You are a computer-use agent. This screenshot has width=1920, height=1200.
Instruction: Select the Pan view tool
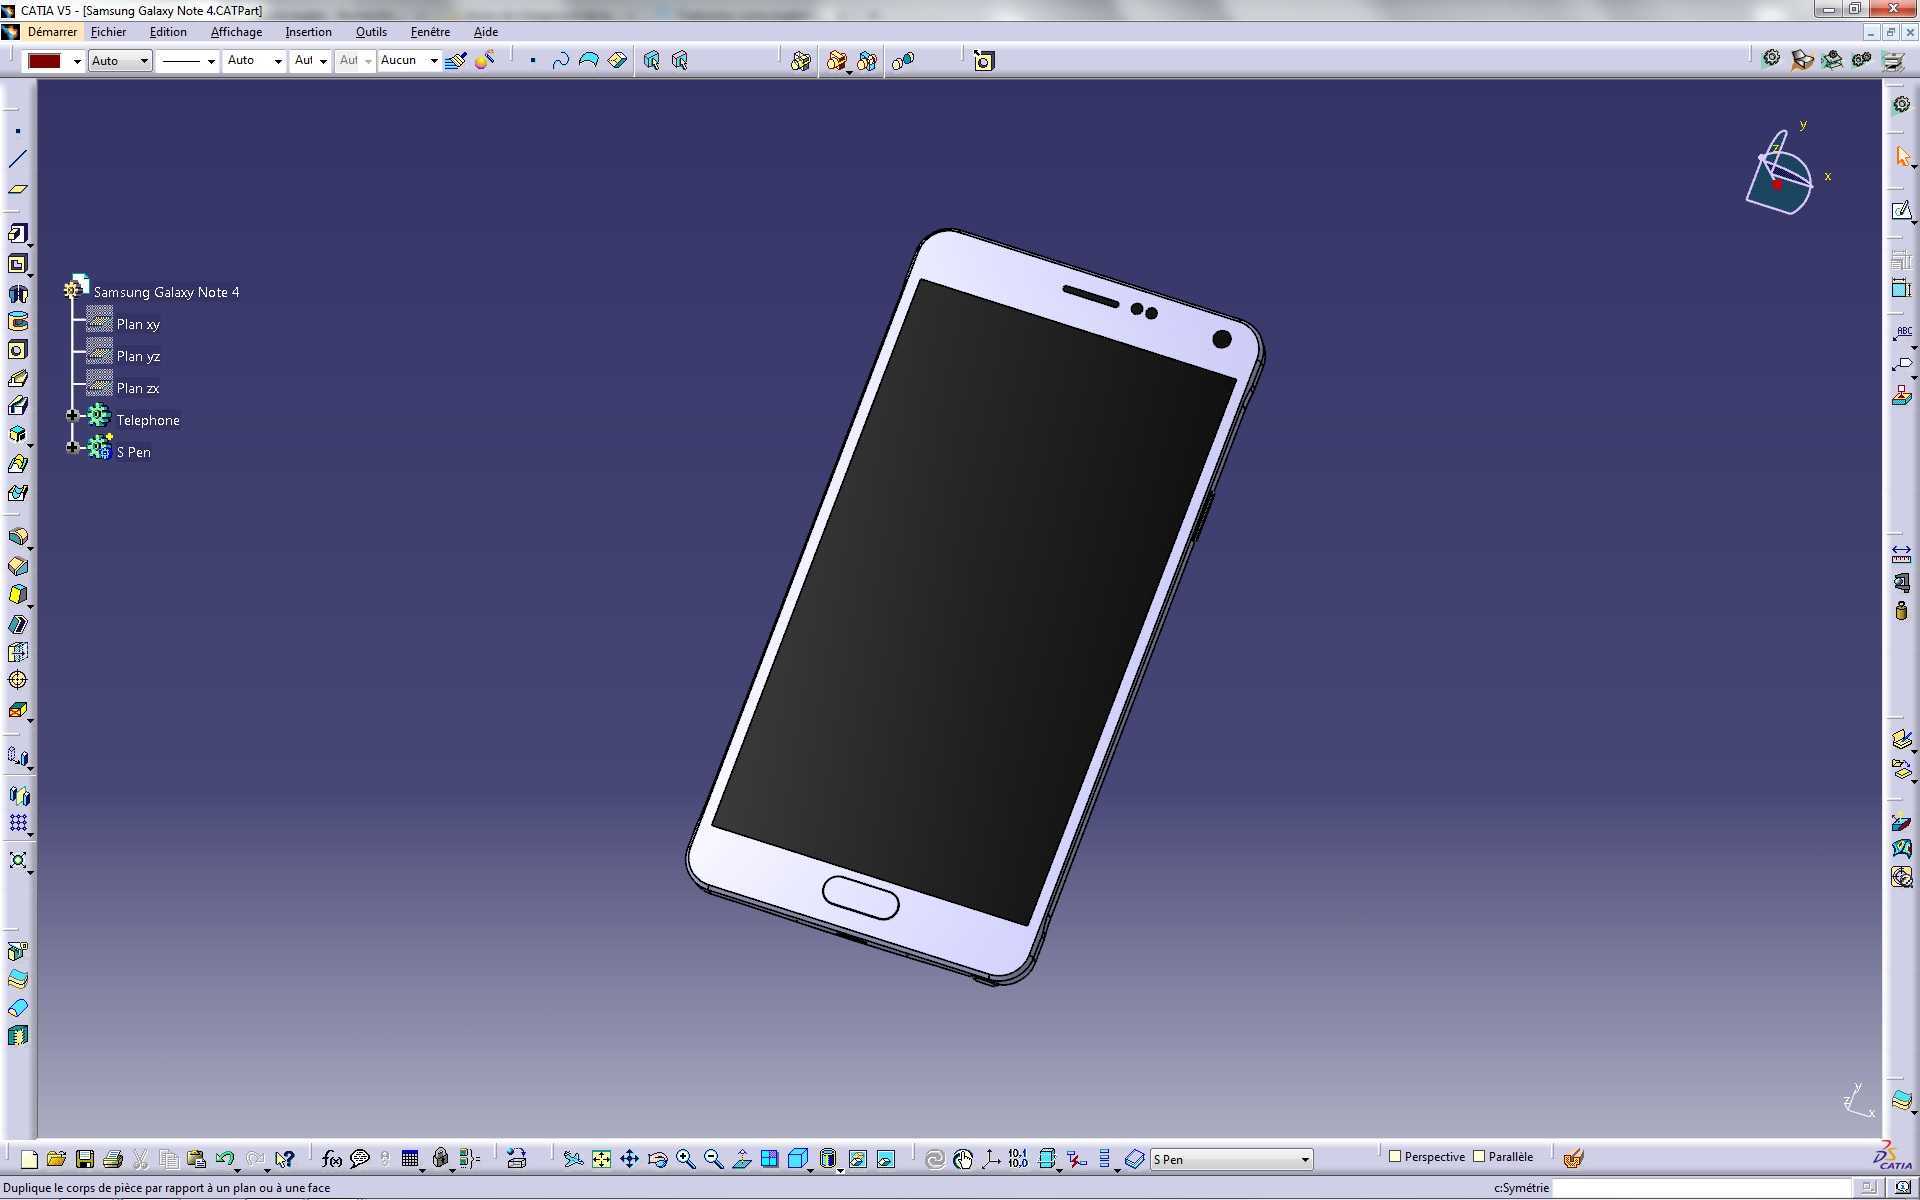click(629, 1159)
